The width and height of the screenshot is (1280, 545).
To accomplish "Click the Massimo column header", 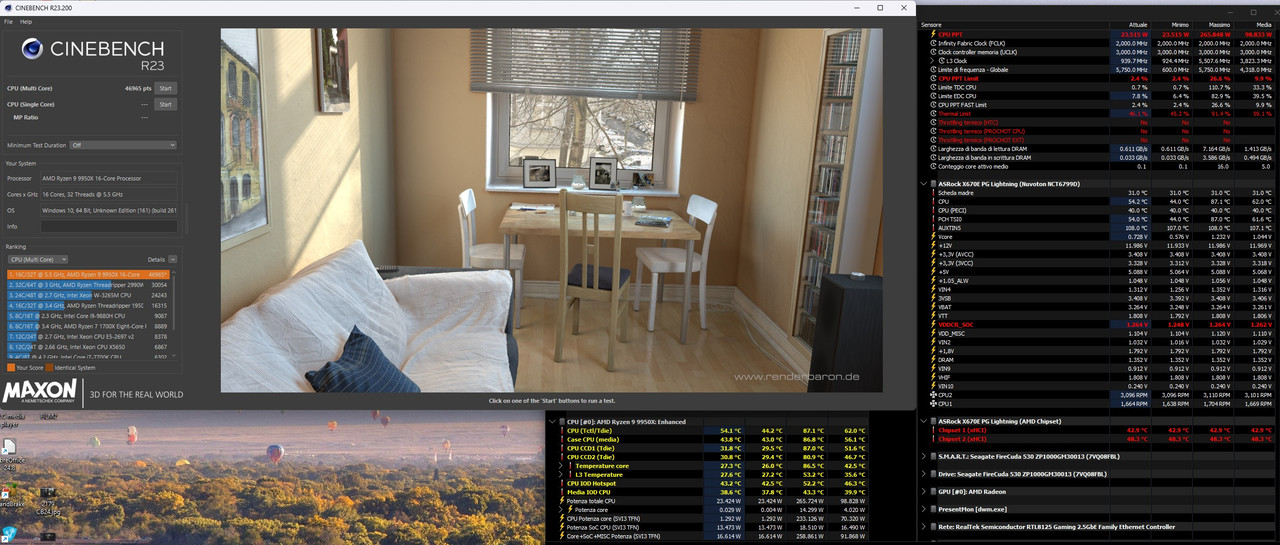I will [x=1219, y=24].
